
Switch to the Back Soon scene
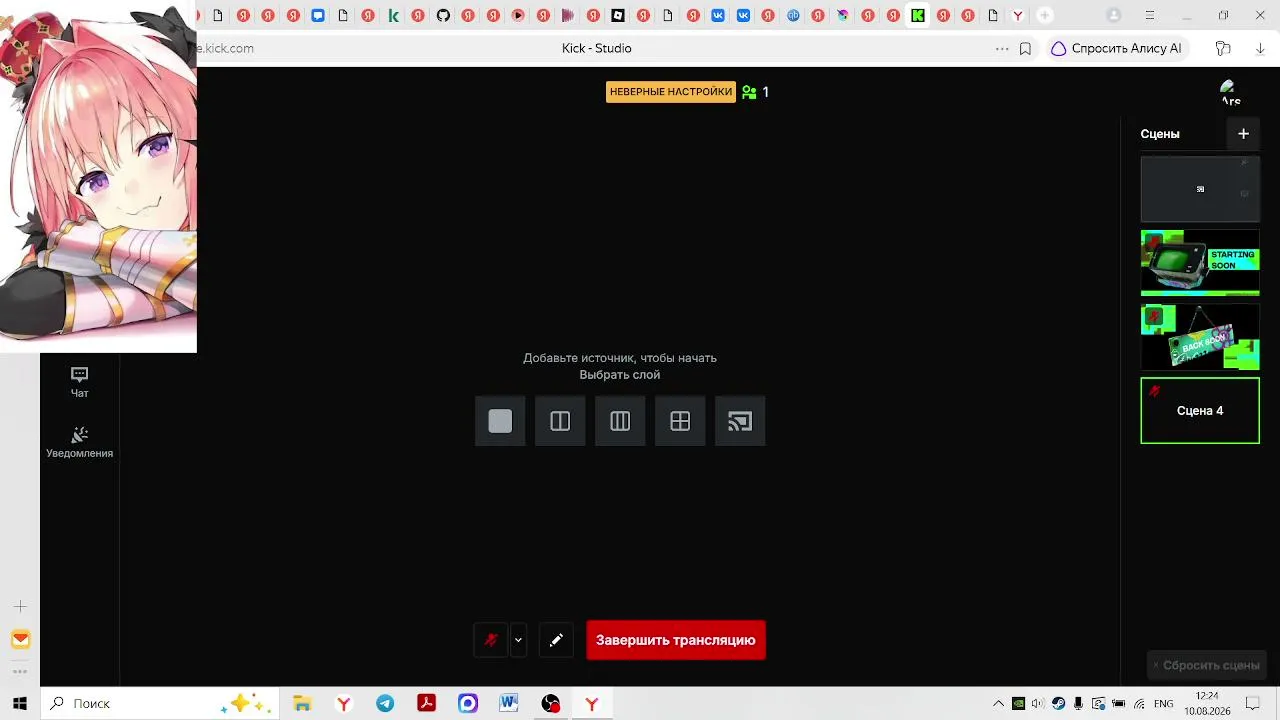[x=1200, y=337]
